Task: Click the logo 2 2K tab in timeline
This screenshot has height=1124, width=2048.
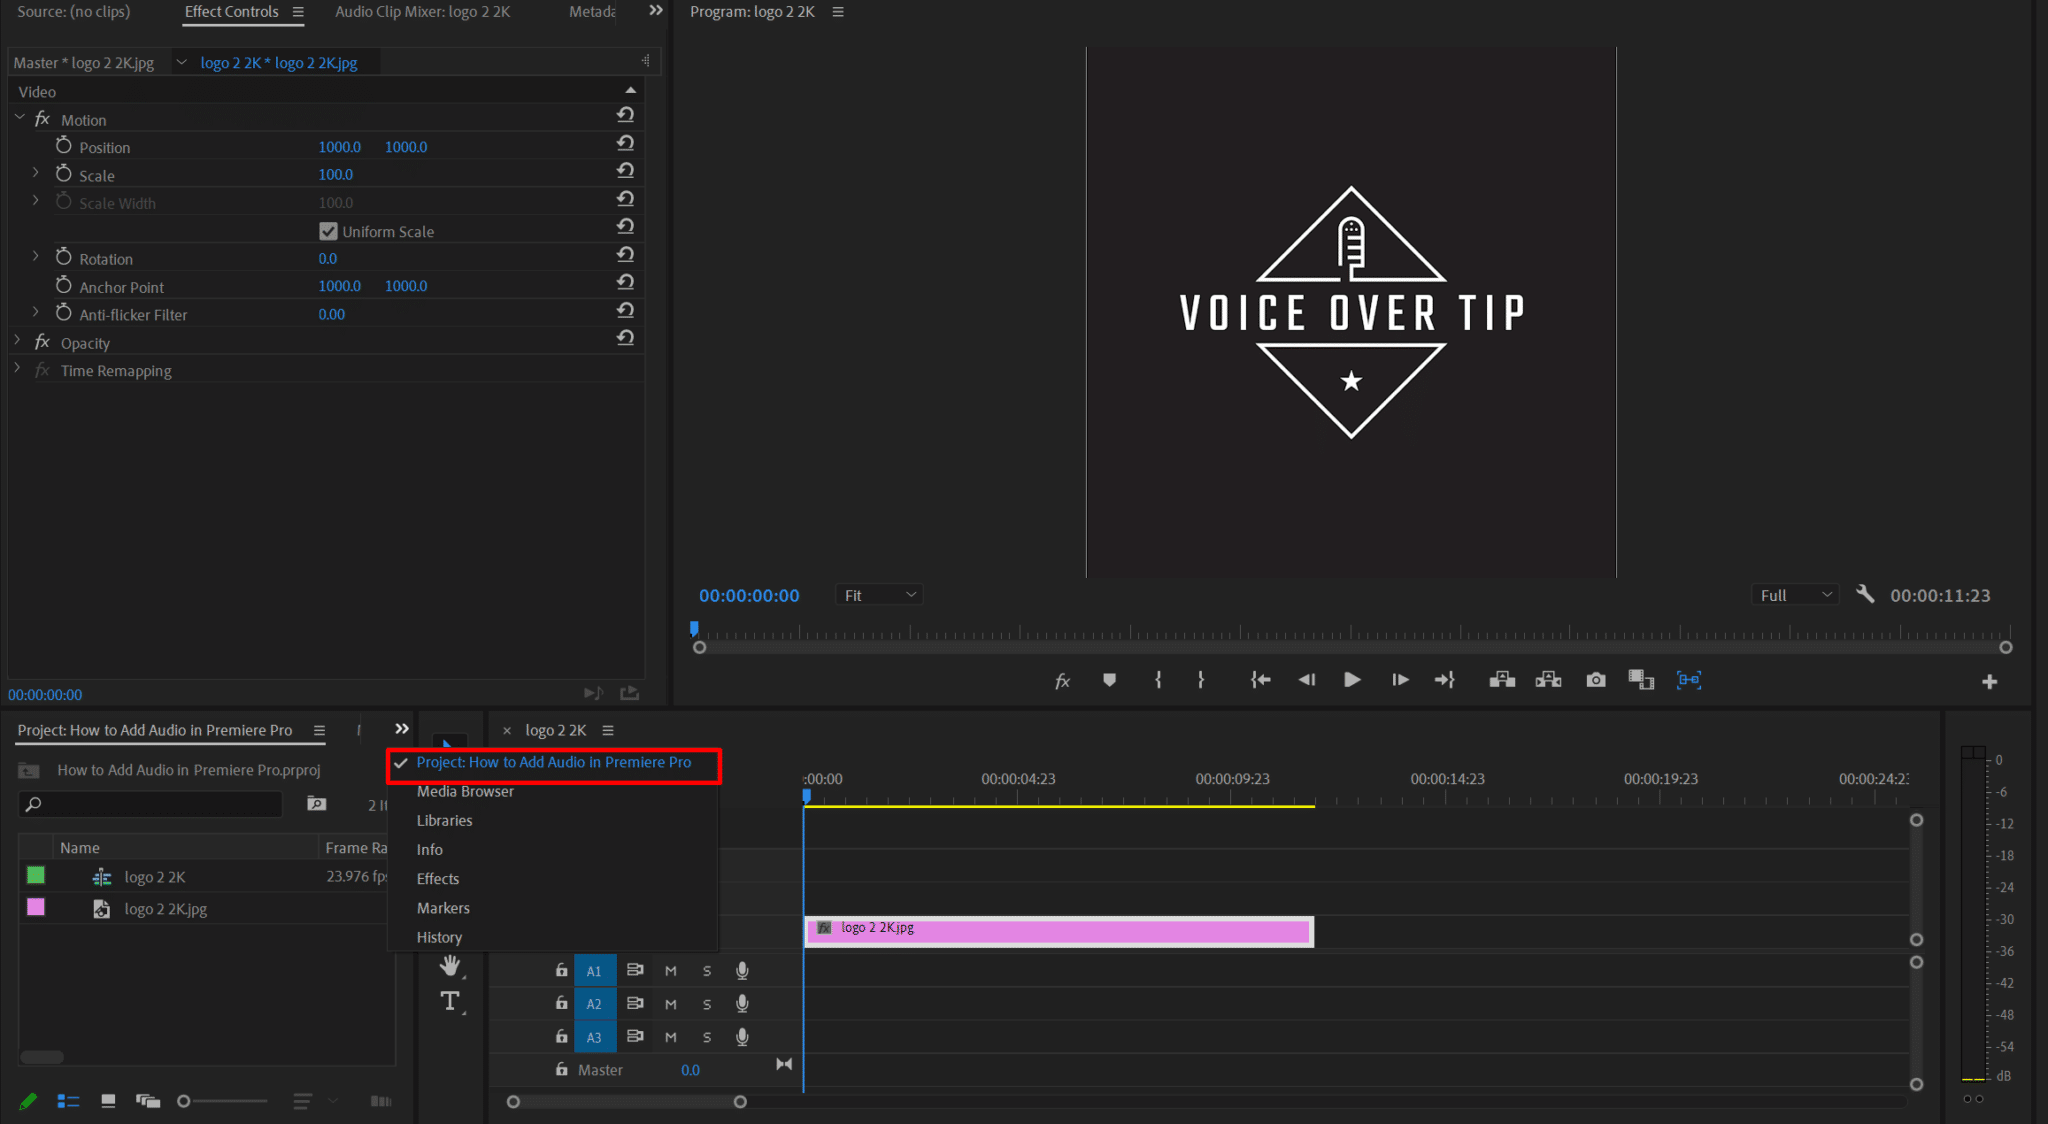Action: click(555, 729)
